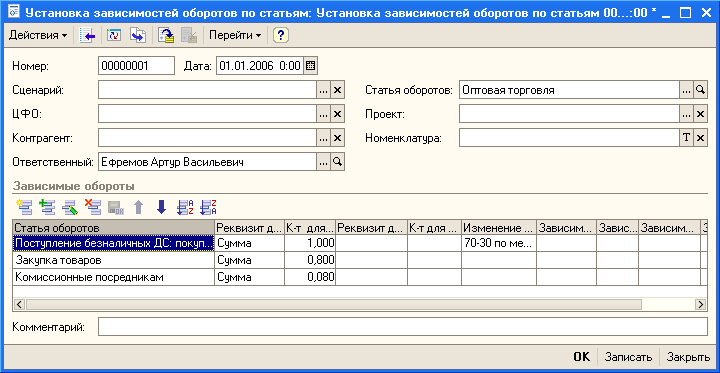This screenshot has width=720, height=373.
Task: Move the selected row up
Action: coord(138,208)
